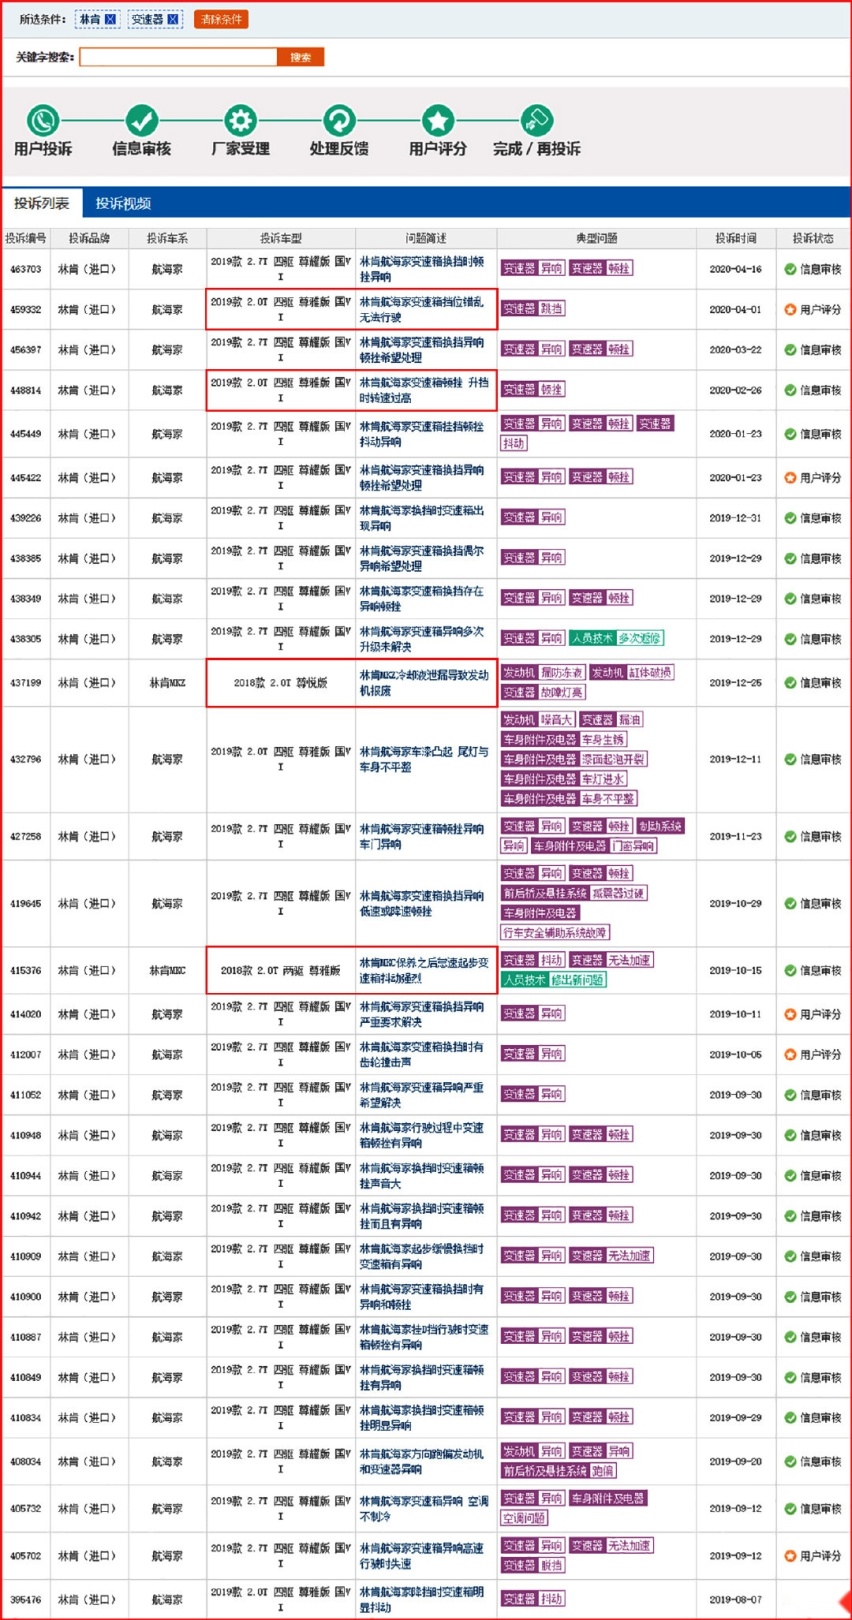Click the green check status icon for 432796
This screenshot has width=852, height=1620.
(x=790, y=759)
